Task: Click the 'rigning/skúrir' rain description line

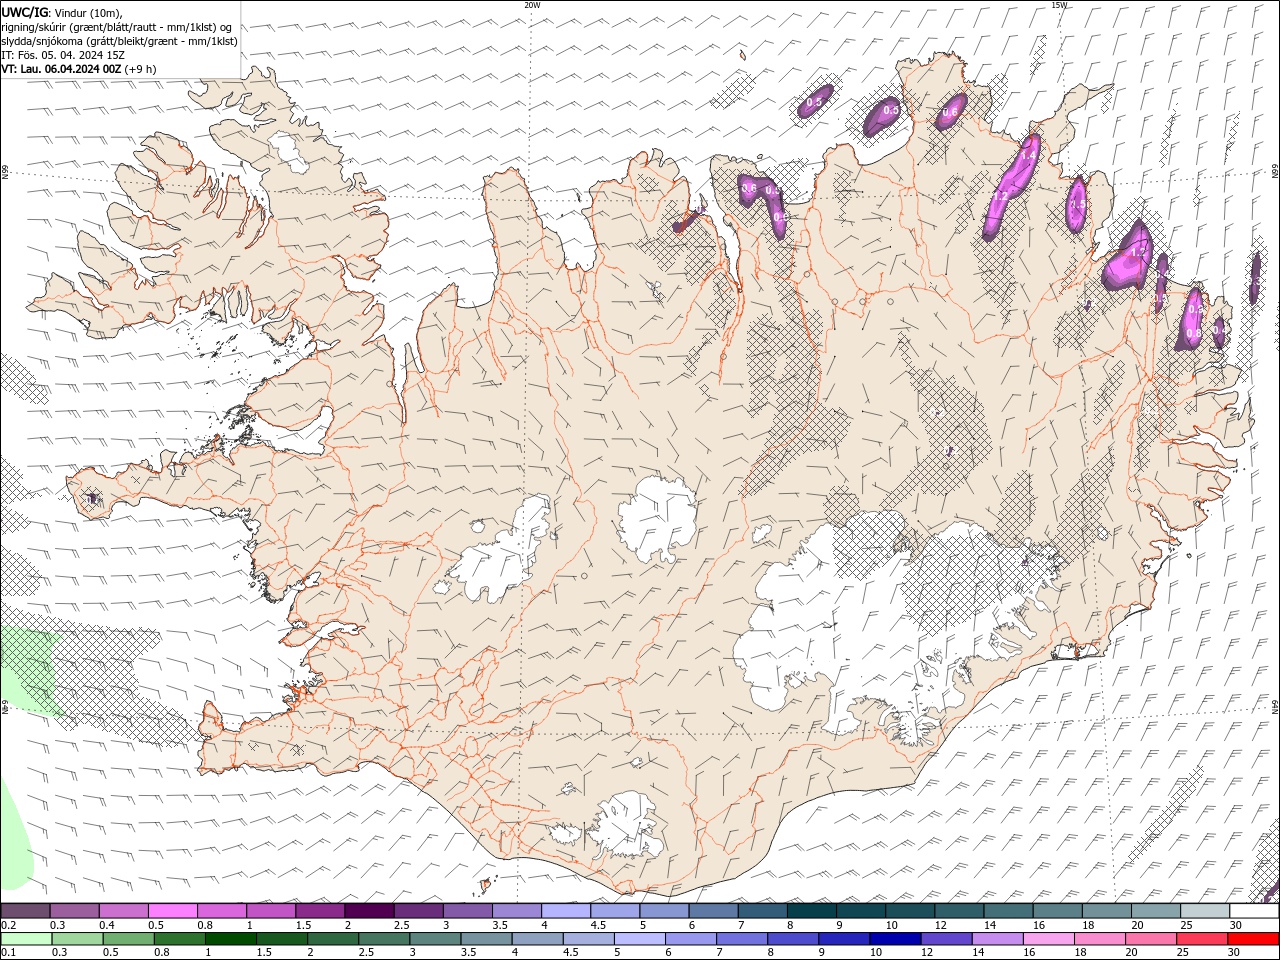Action: [117, 27]
